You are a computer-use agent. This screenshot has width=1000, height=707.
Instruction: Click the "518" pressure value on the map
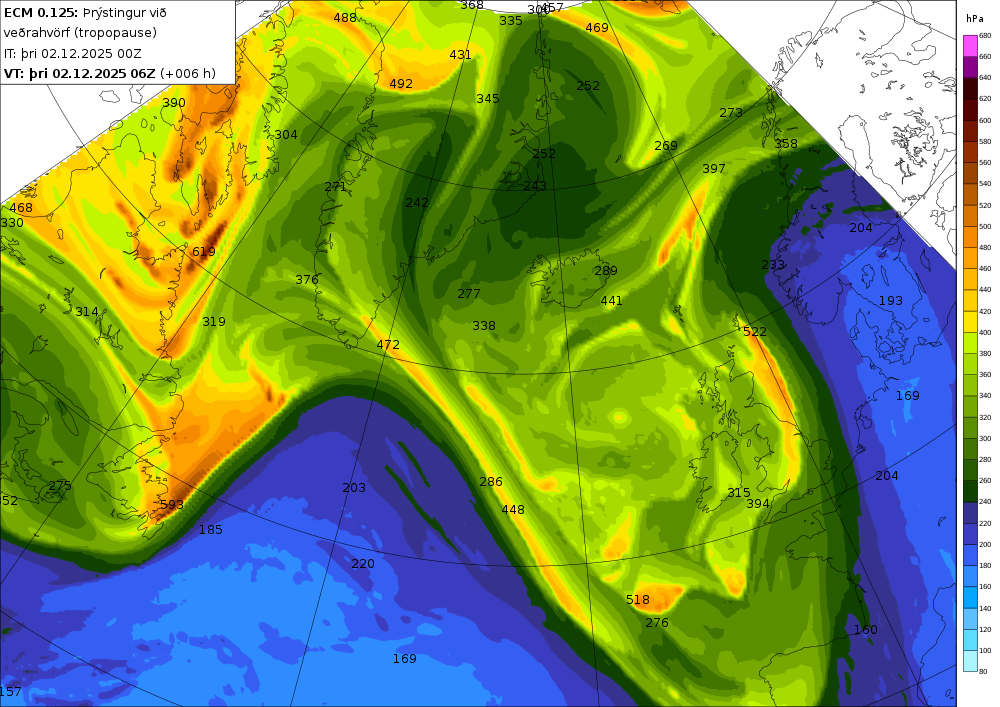point(638,600)
